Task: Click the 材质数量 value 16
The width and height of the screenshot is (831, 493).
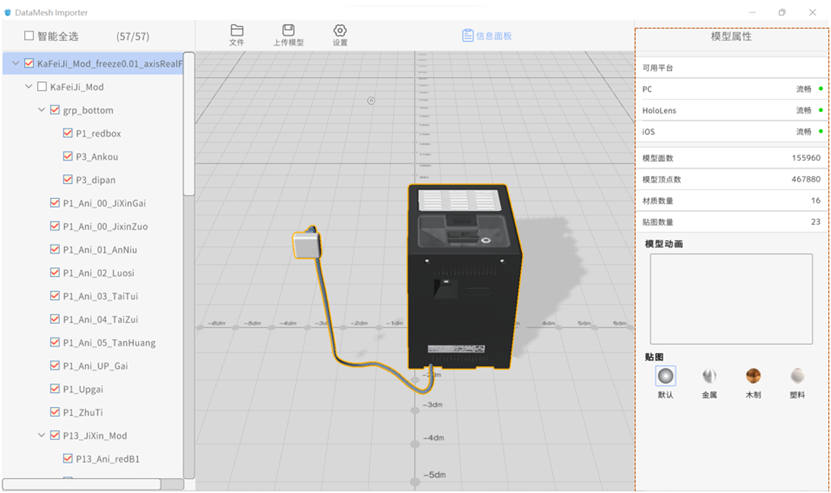Action: 816,200
